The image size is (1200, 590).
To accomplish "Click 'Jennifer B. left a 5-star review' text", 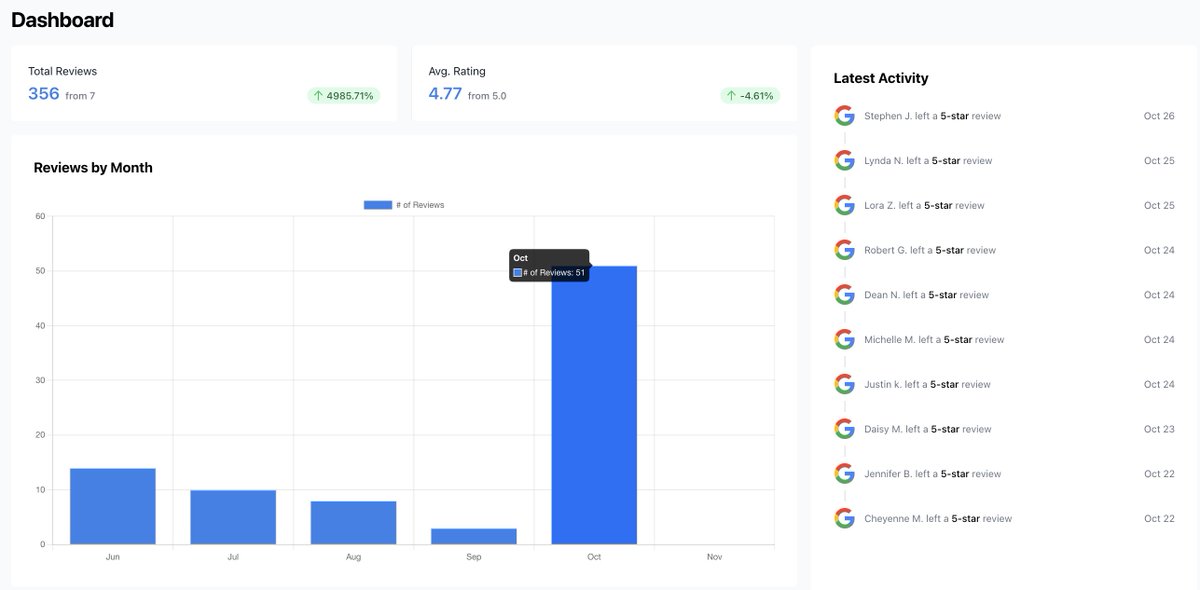I will tap(932, 474).
